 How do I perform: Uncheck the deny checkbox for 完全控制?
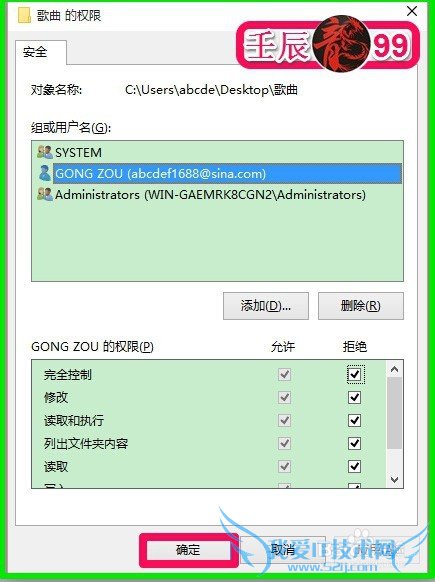pyautogui.click(x=355, y=374)
